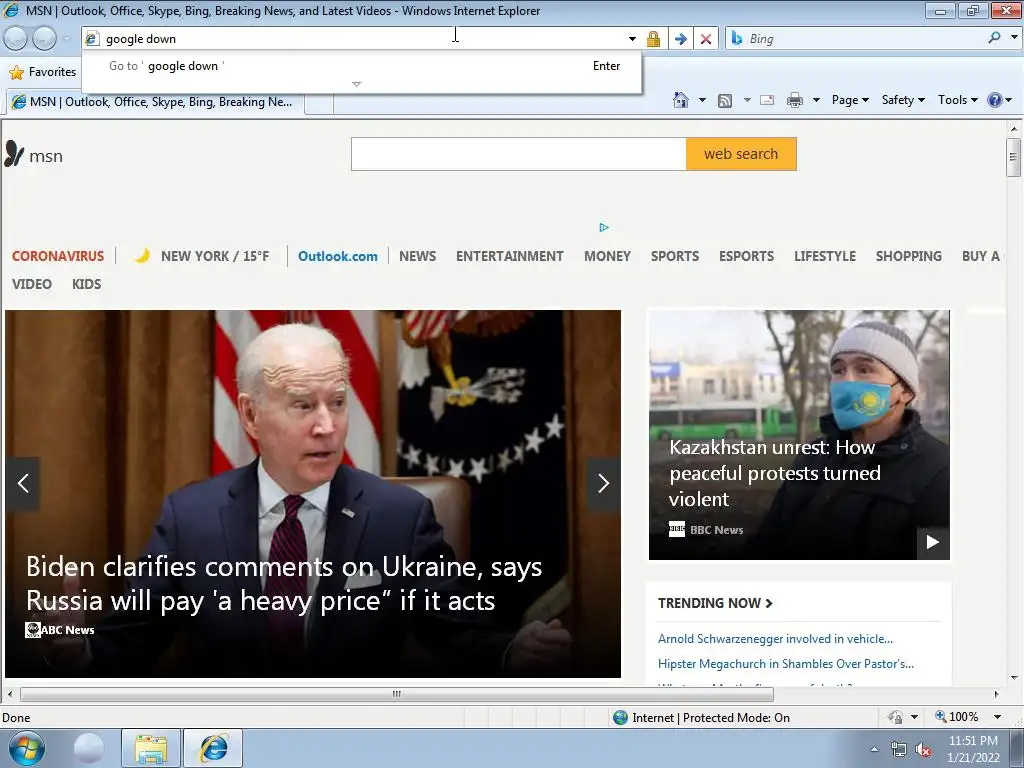1024x768 pixels.
Task: Open the SPORTS navigation item
Action: (x=675, y=256)
